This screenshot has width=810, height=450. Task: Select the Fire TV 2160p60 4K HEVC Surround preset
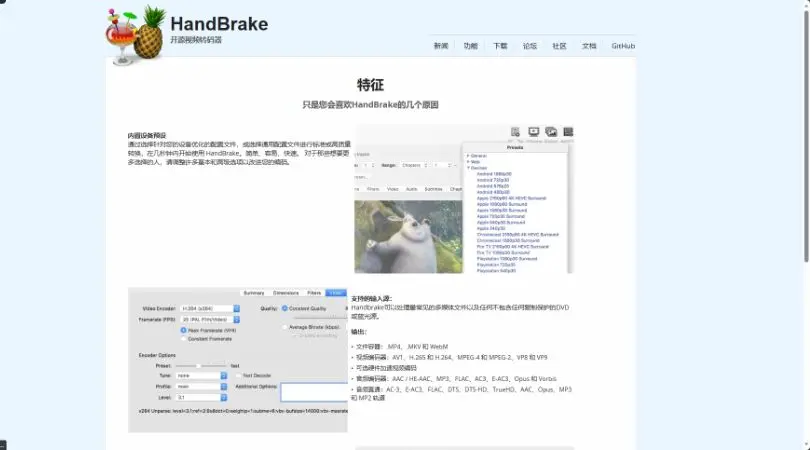coord(512,247)
